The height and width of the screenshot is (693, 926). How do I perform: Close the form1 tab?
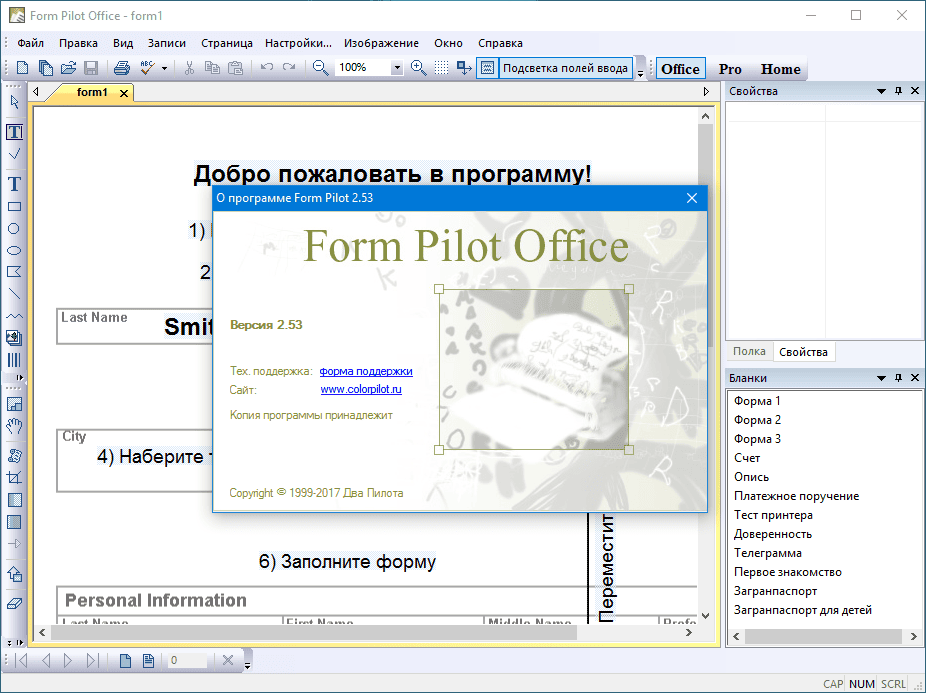click(124, 93)
